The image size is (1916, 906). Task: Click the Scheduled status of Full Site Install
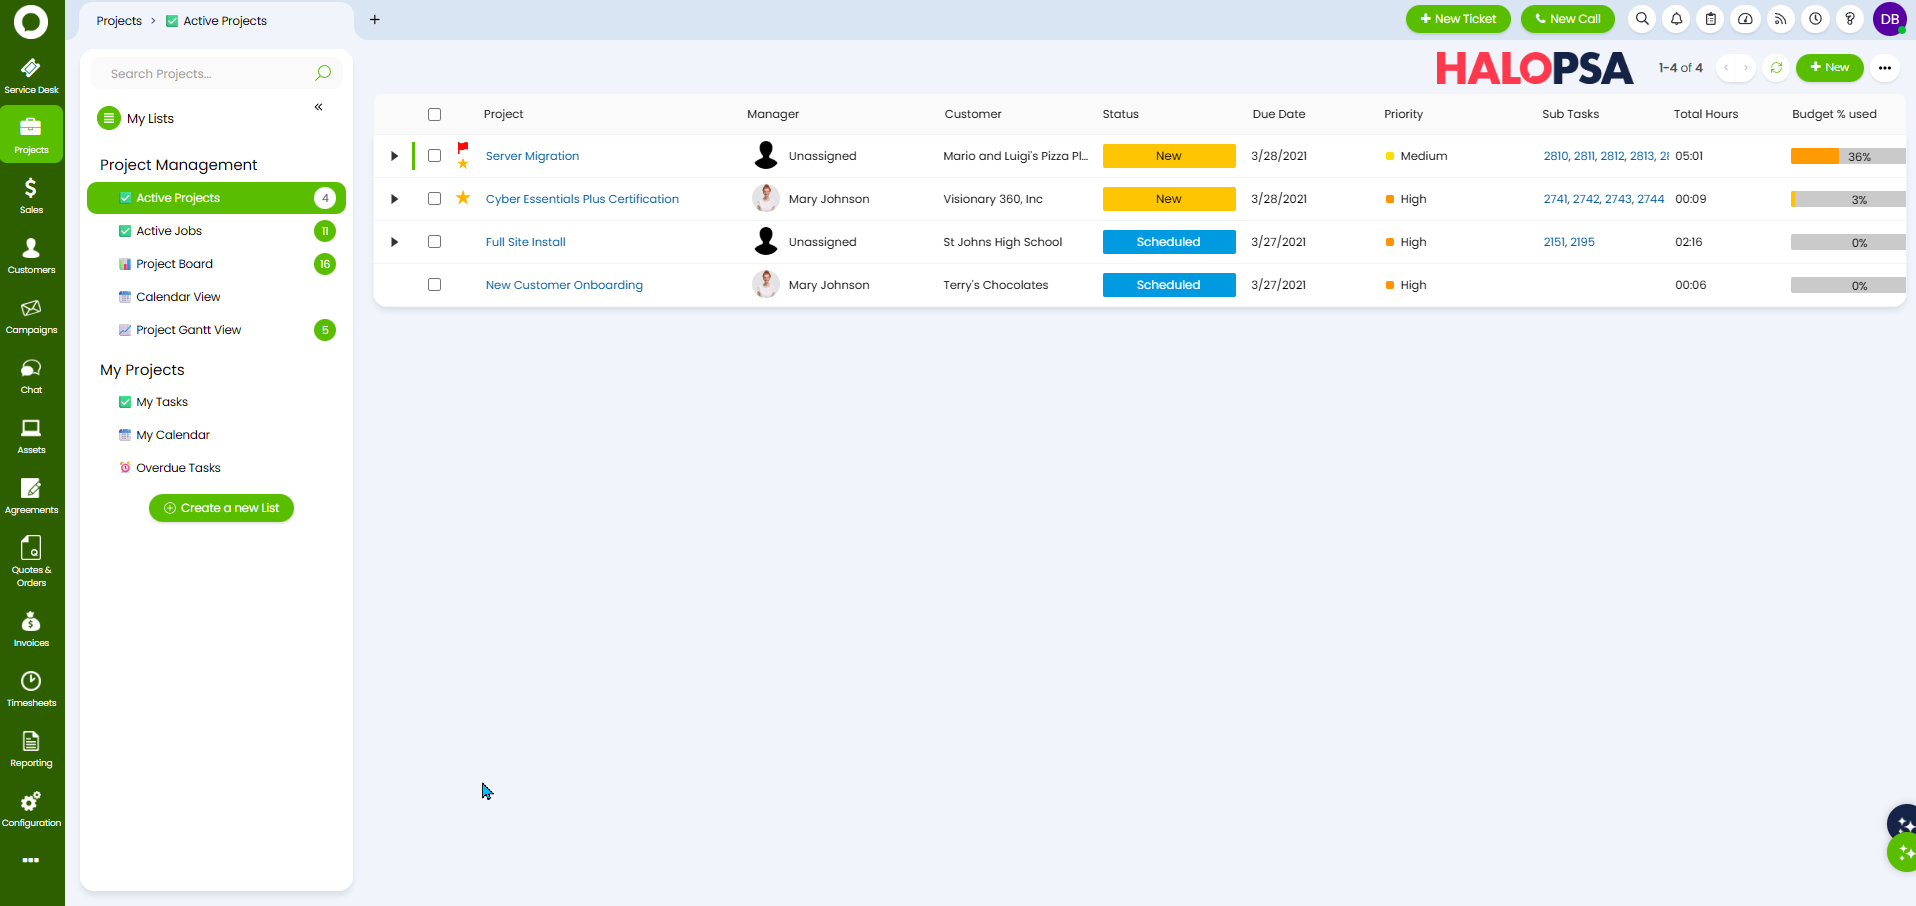pyautogui.click(x=1169, y=242)
